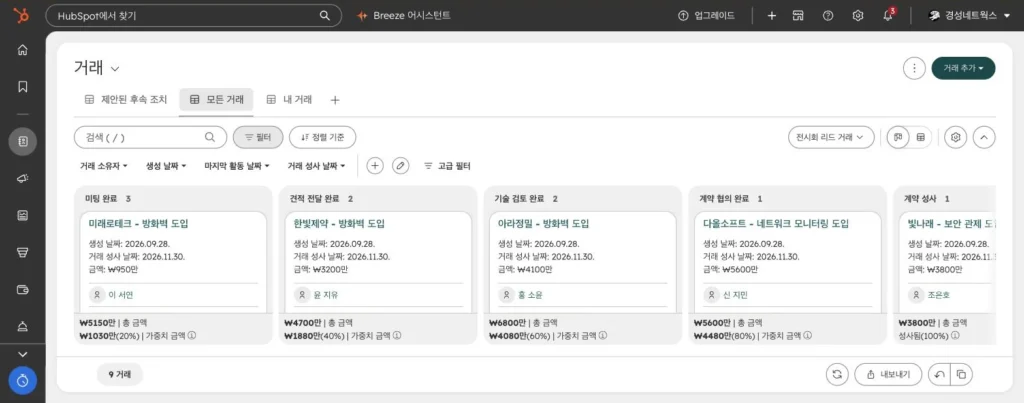Open deal 한빛제약 - 방화벽 도입
Screen dimensions: 1024x403
339,224
